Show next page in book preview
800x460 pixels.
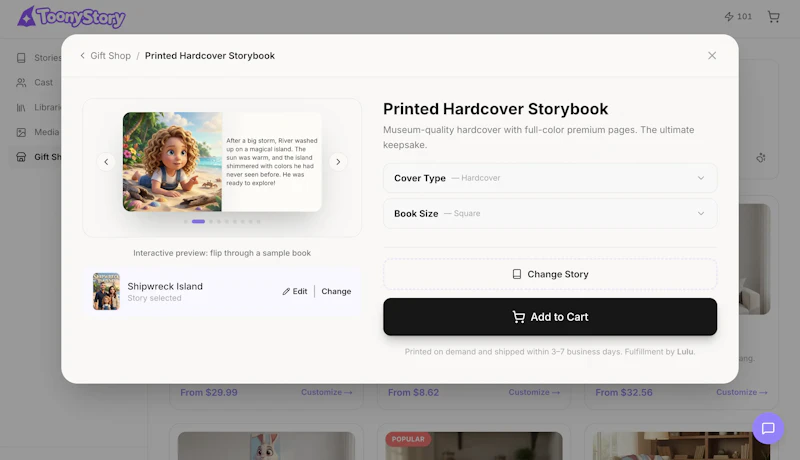tap(338, 162)
